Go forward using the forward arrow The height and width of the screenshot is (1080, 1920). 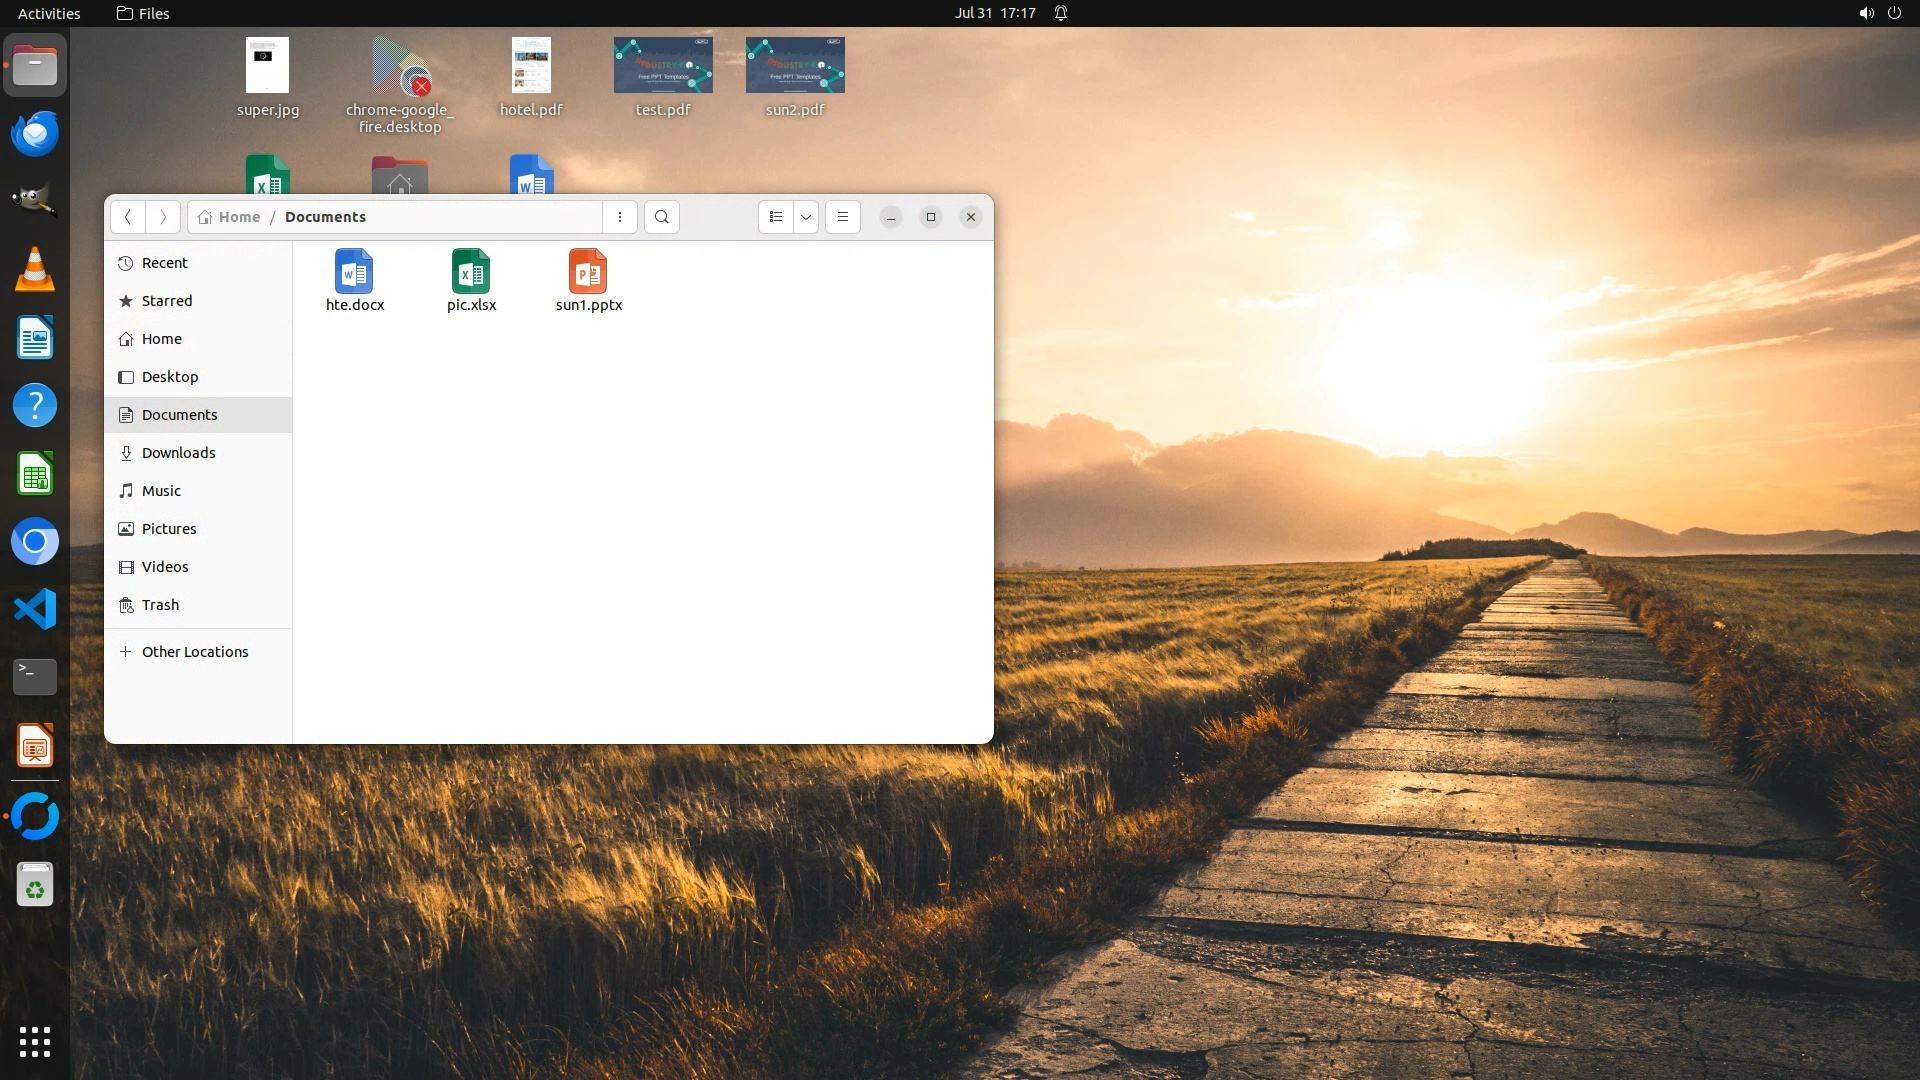(x=163, y=217)
